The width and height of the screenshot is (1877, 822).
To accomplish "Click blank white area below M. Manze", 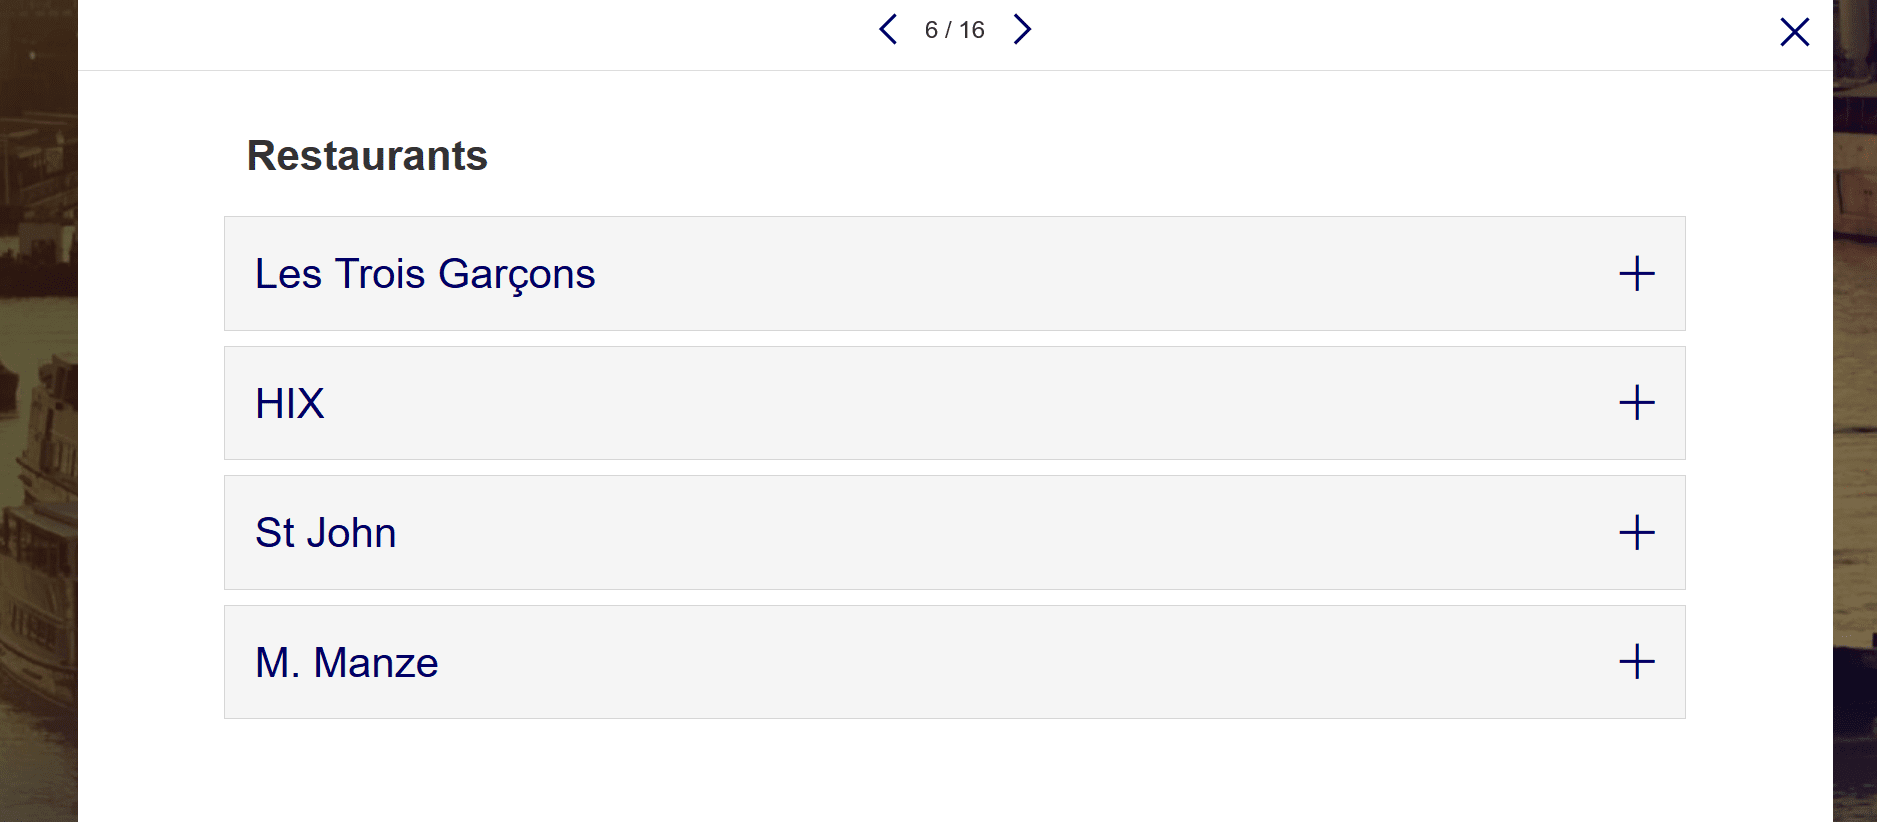I will (955, 770).
